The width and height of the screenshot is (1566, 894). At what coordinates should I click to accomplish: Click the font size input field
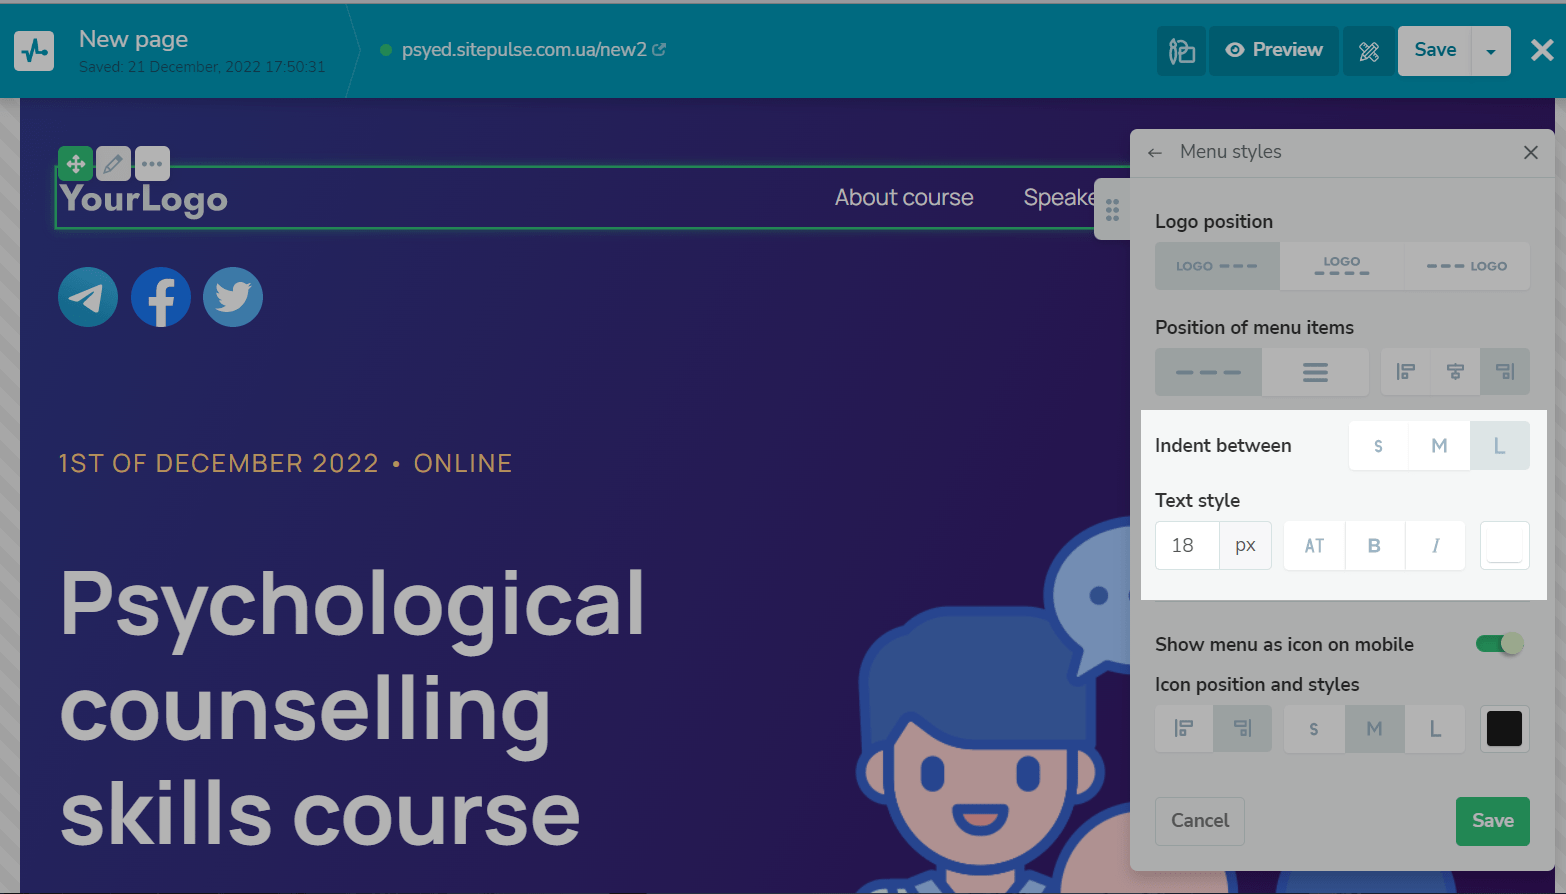point(1187,546)
